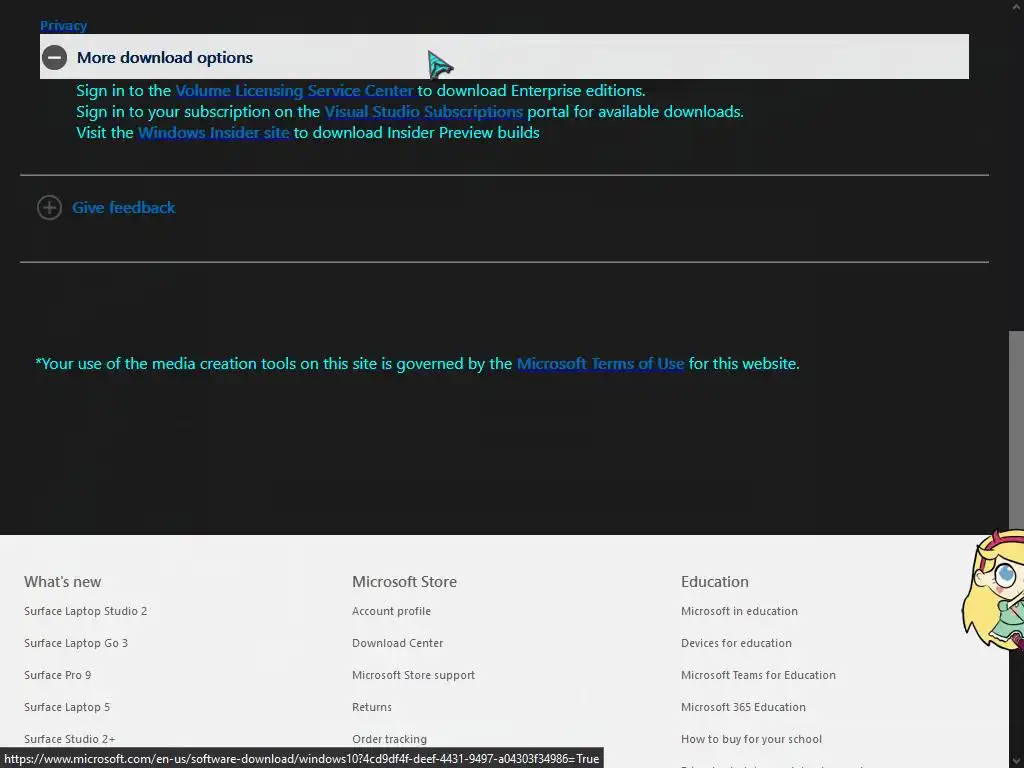Screen dimensions: 1024x768
Task: Go to Account profile link
Action: [x=391, y=611]
